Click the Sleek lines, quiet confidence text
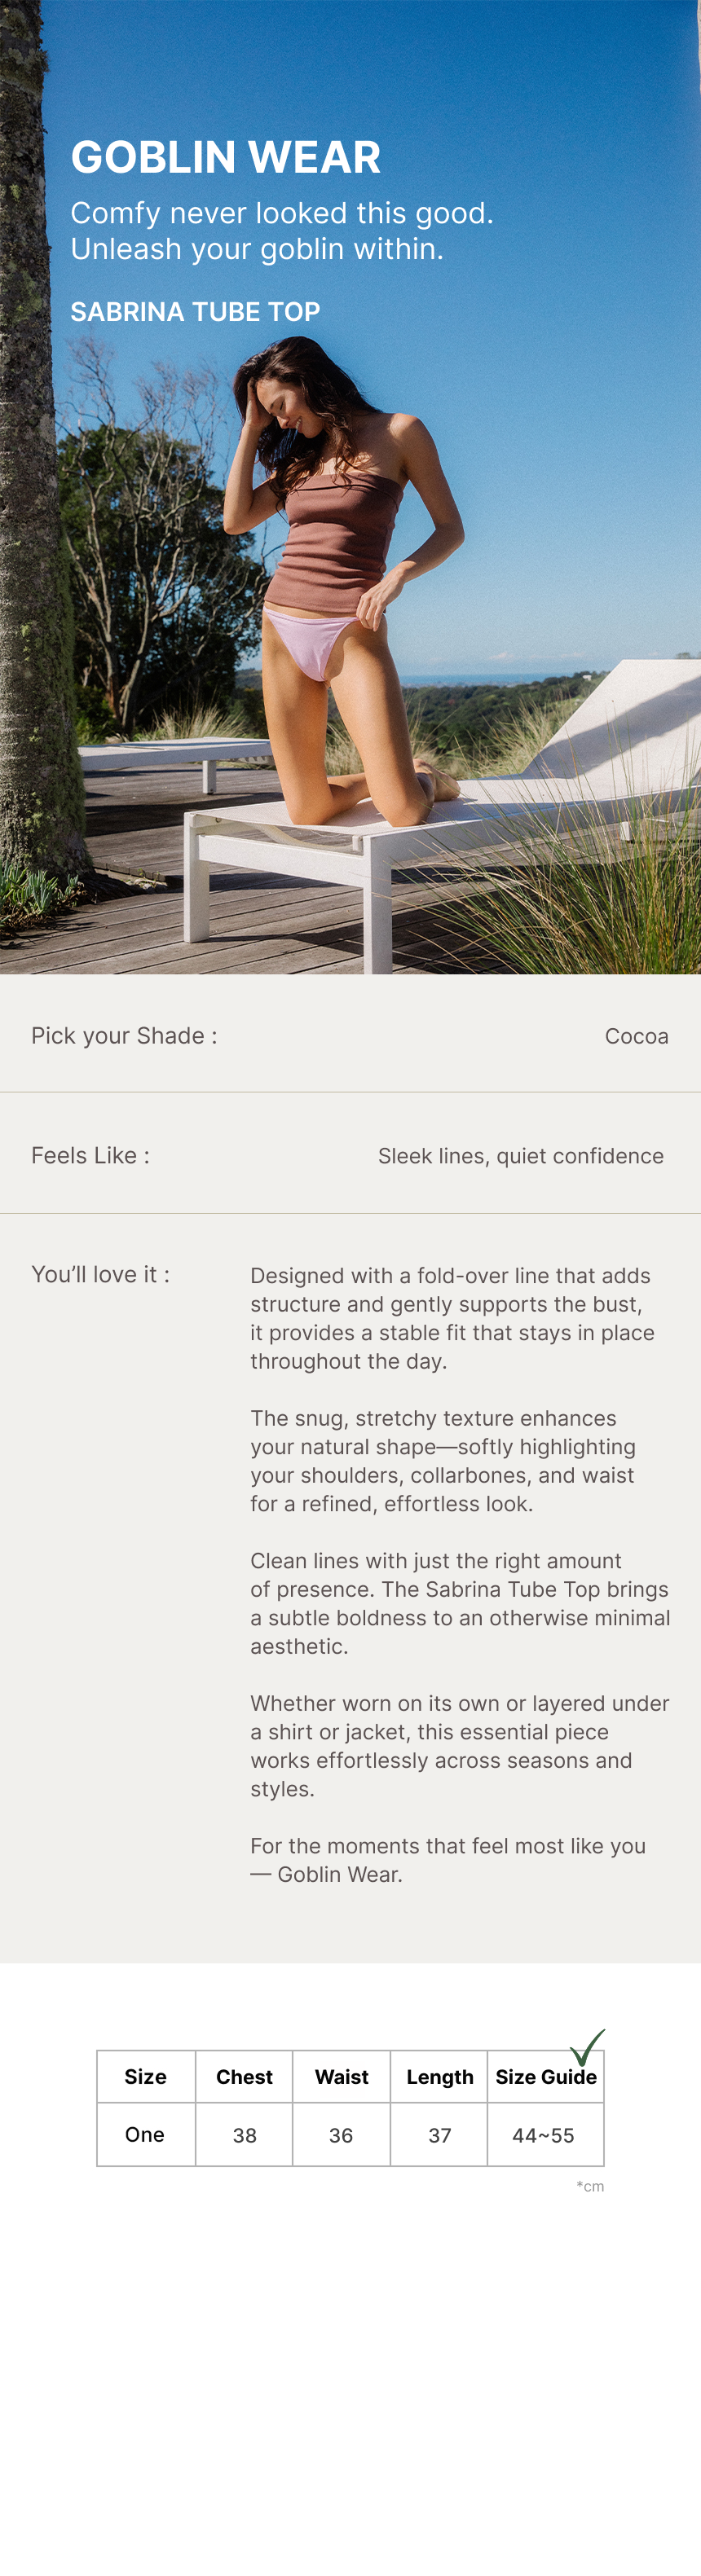The image size is (701, 2576). (520, 1156)
